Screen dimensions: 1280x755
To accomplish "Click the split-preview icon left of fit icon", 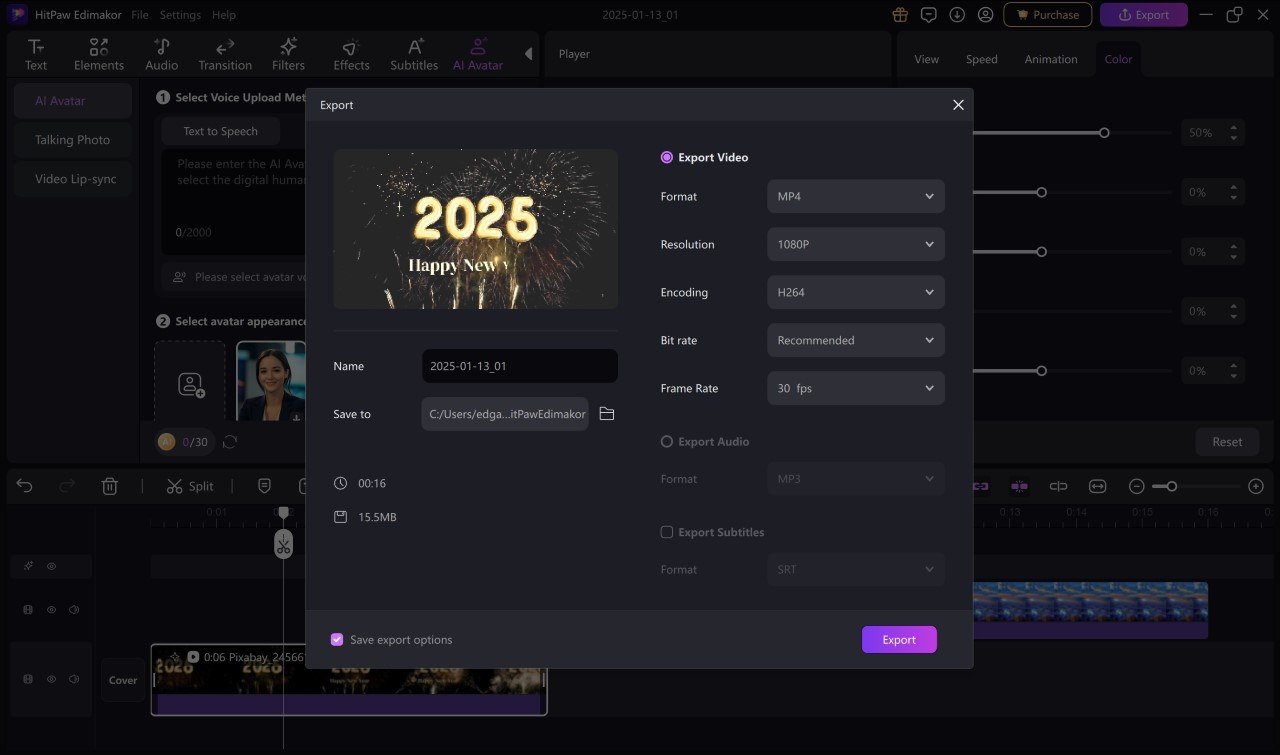I will coord(1058,486).
